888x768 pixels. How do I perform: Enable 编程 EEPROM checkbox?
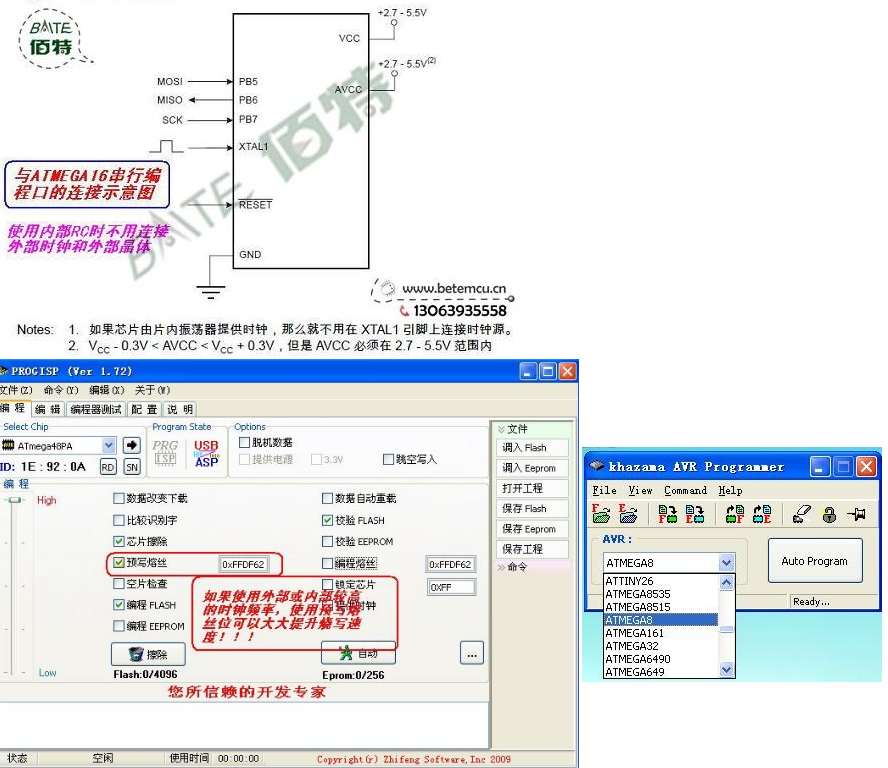pyautogui.click(x=118, y=626)
